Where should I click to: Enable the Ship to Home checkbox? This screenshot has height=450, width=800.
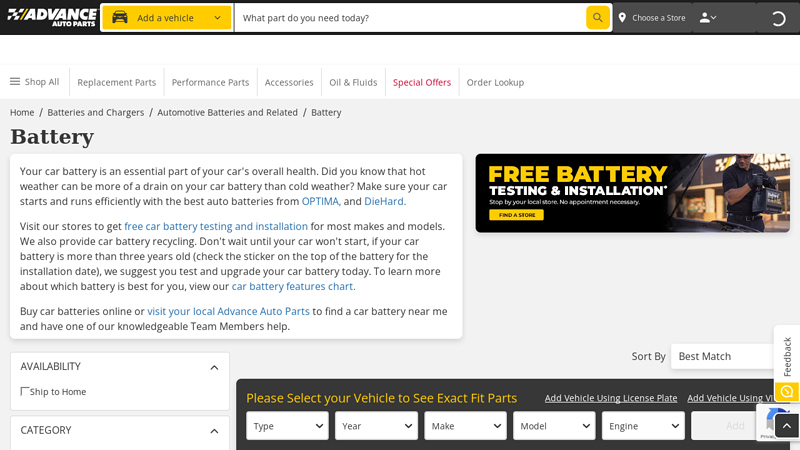click(x=26, y=391)
